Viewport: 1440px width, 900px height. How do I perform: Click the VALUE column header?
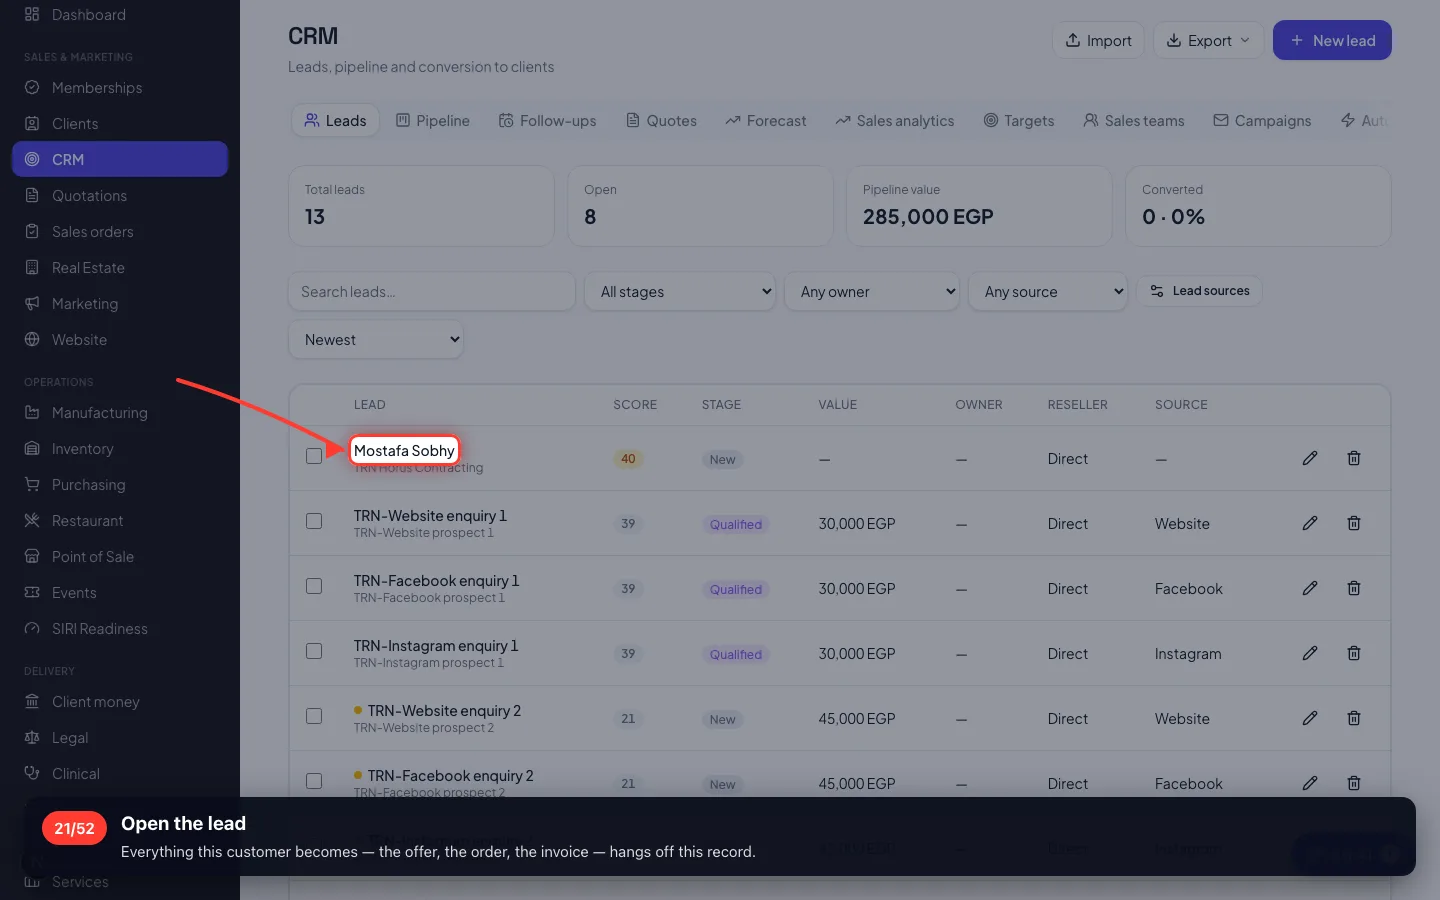[x=838, y=405]
